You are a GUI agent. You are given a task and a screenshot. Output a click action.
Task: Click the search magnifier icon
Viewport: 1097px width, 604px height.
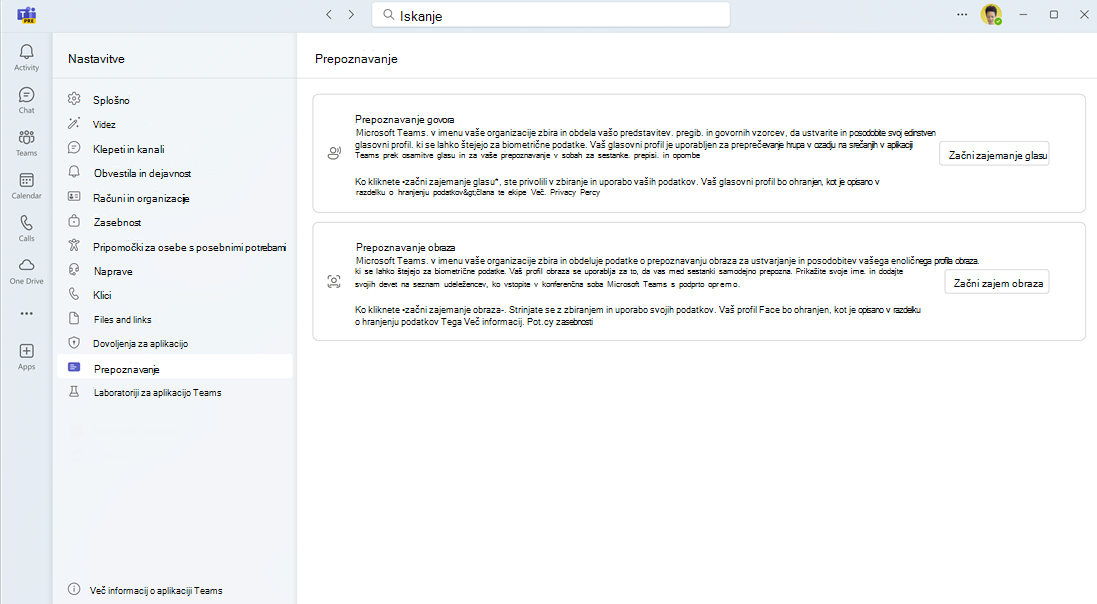coord(389,15)
